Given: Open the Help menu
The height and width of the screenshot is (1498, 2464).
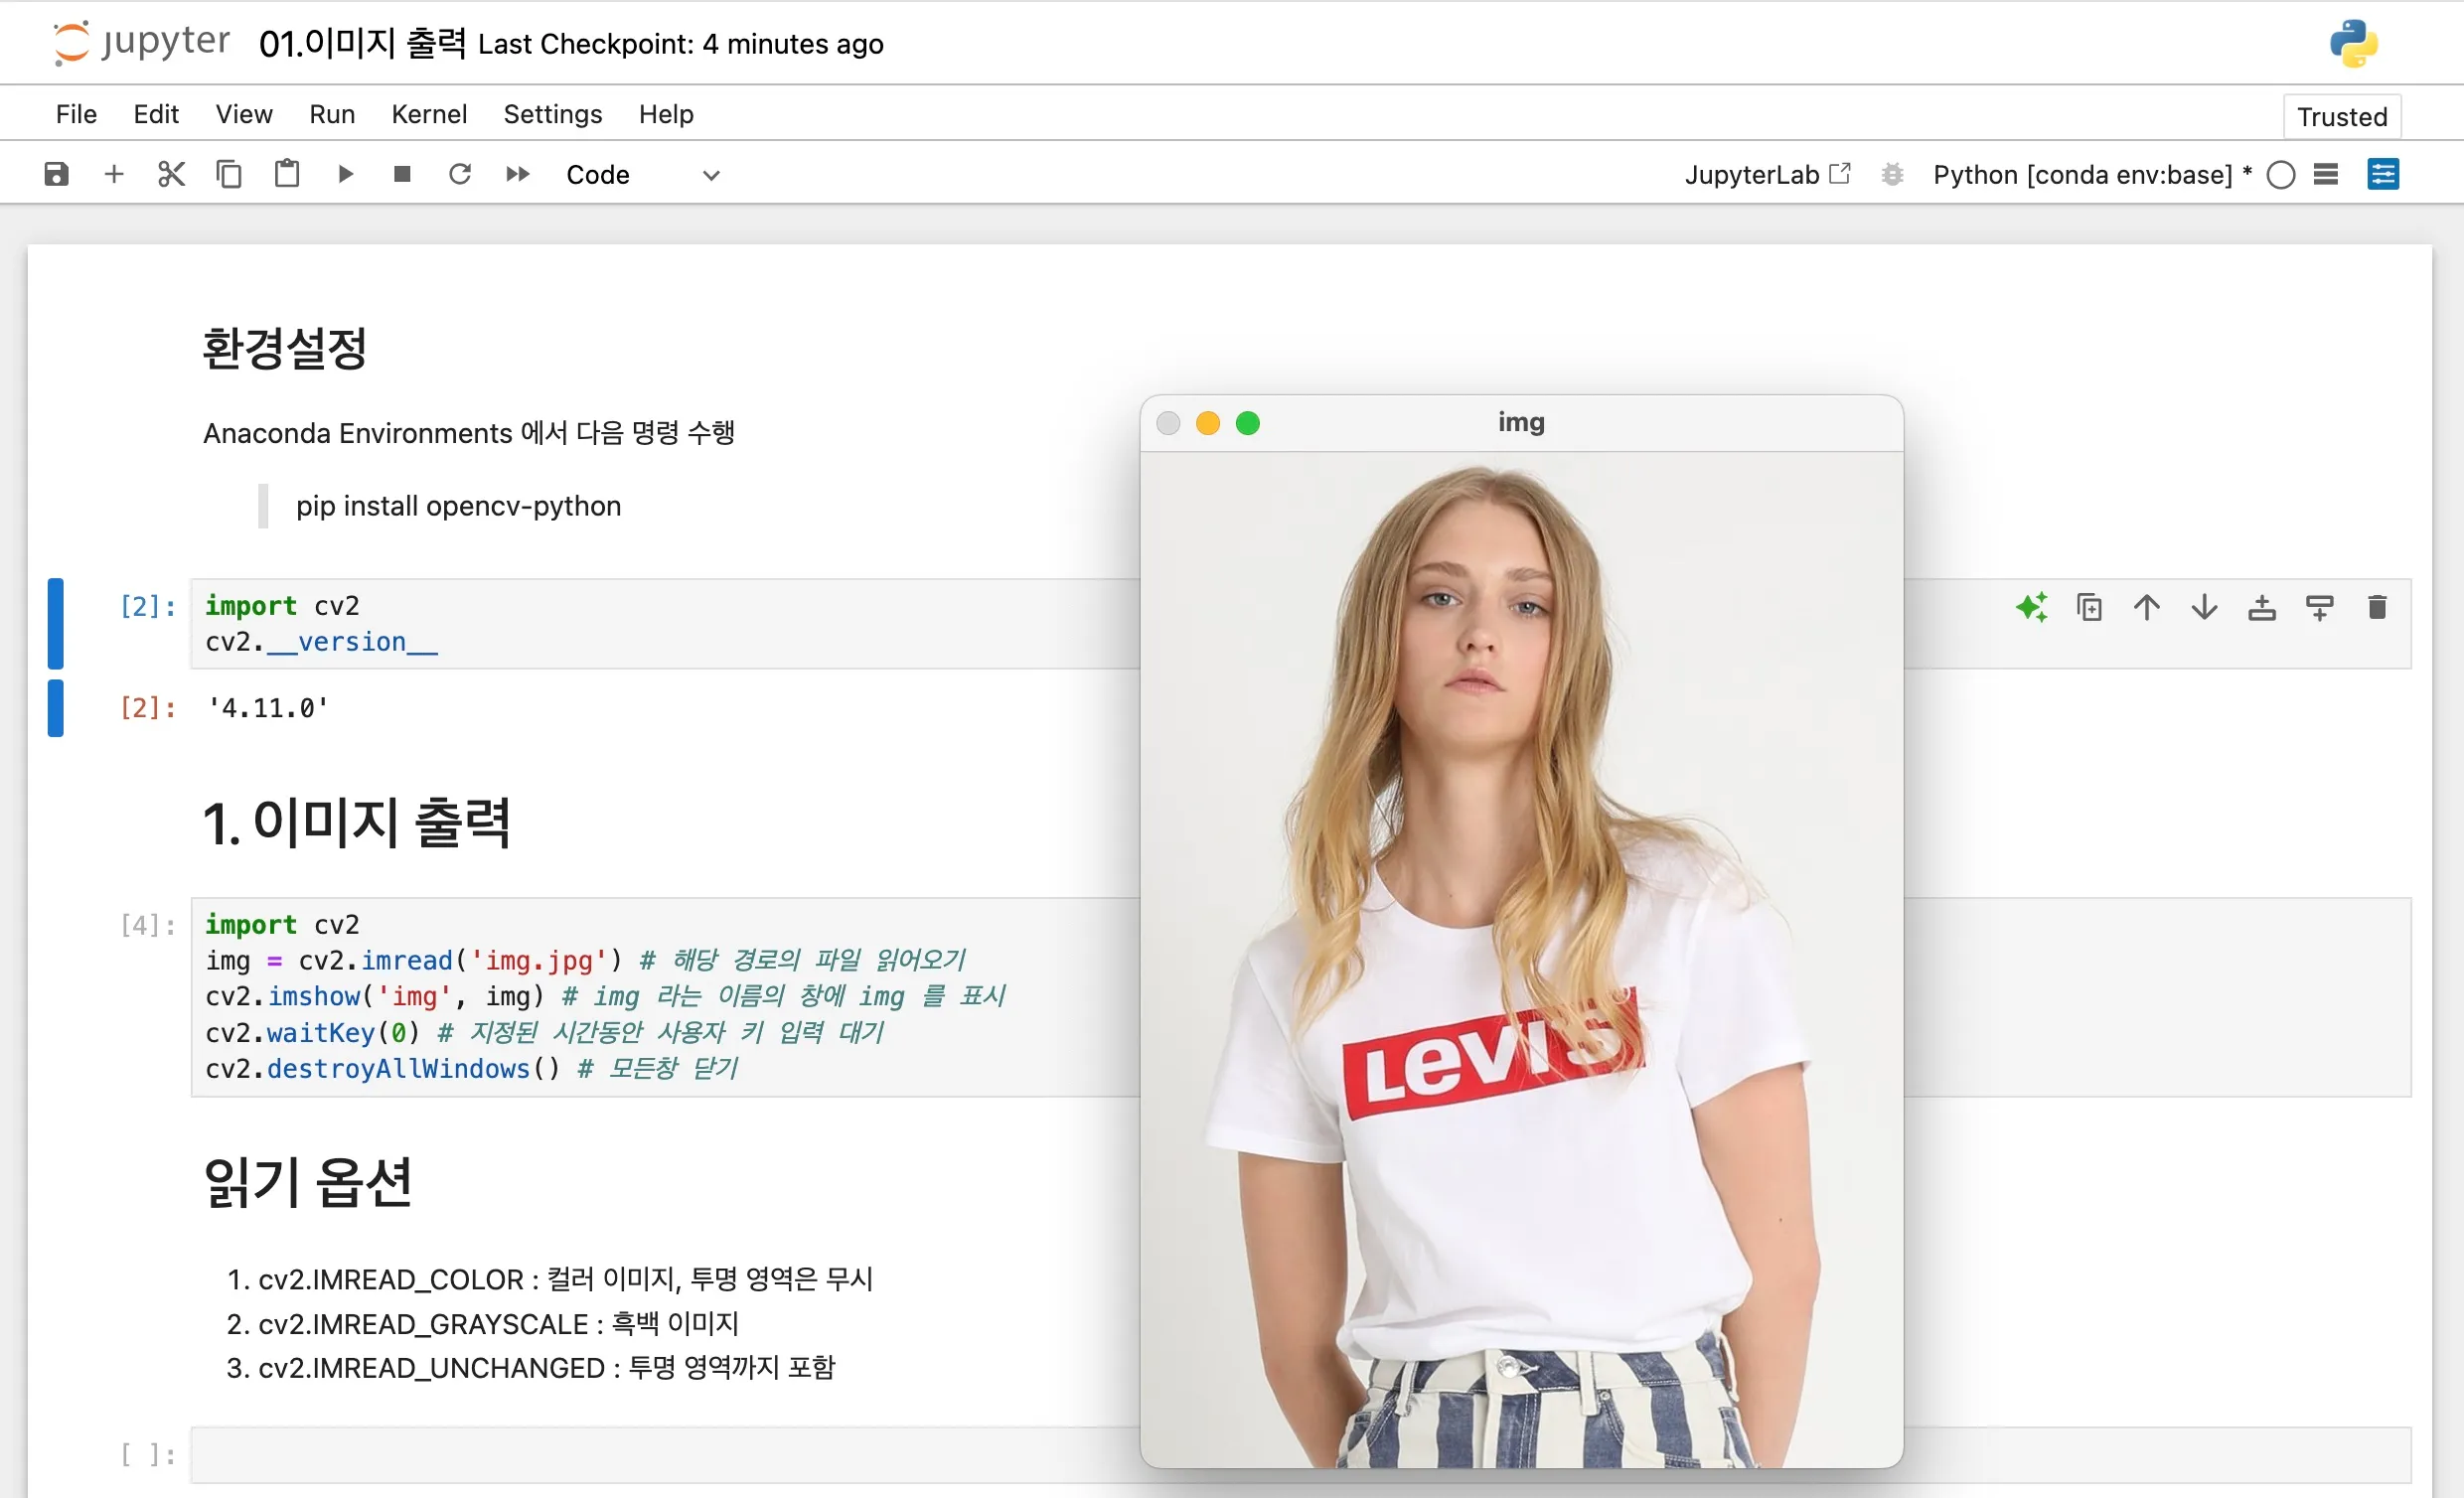Looking at the screenshot, I should [666, 114].
